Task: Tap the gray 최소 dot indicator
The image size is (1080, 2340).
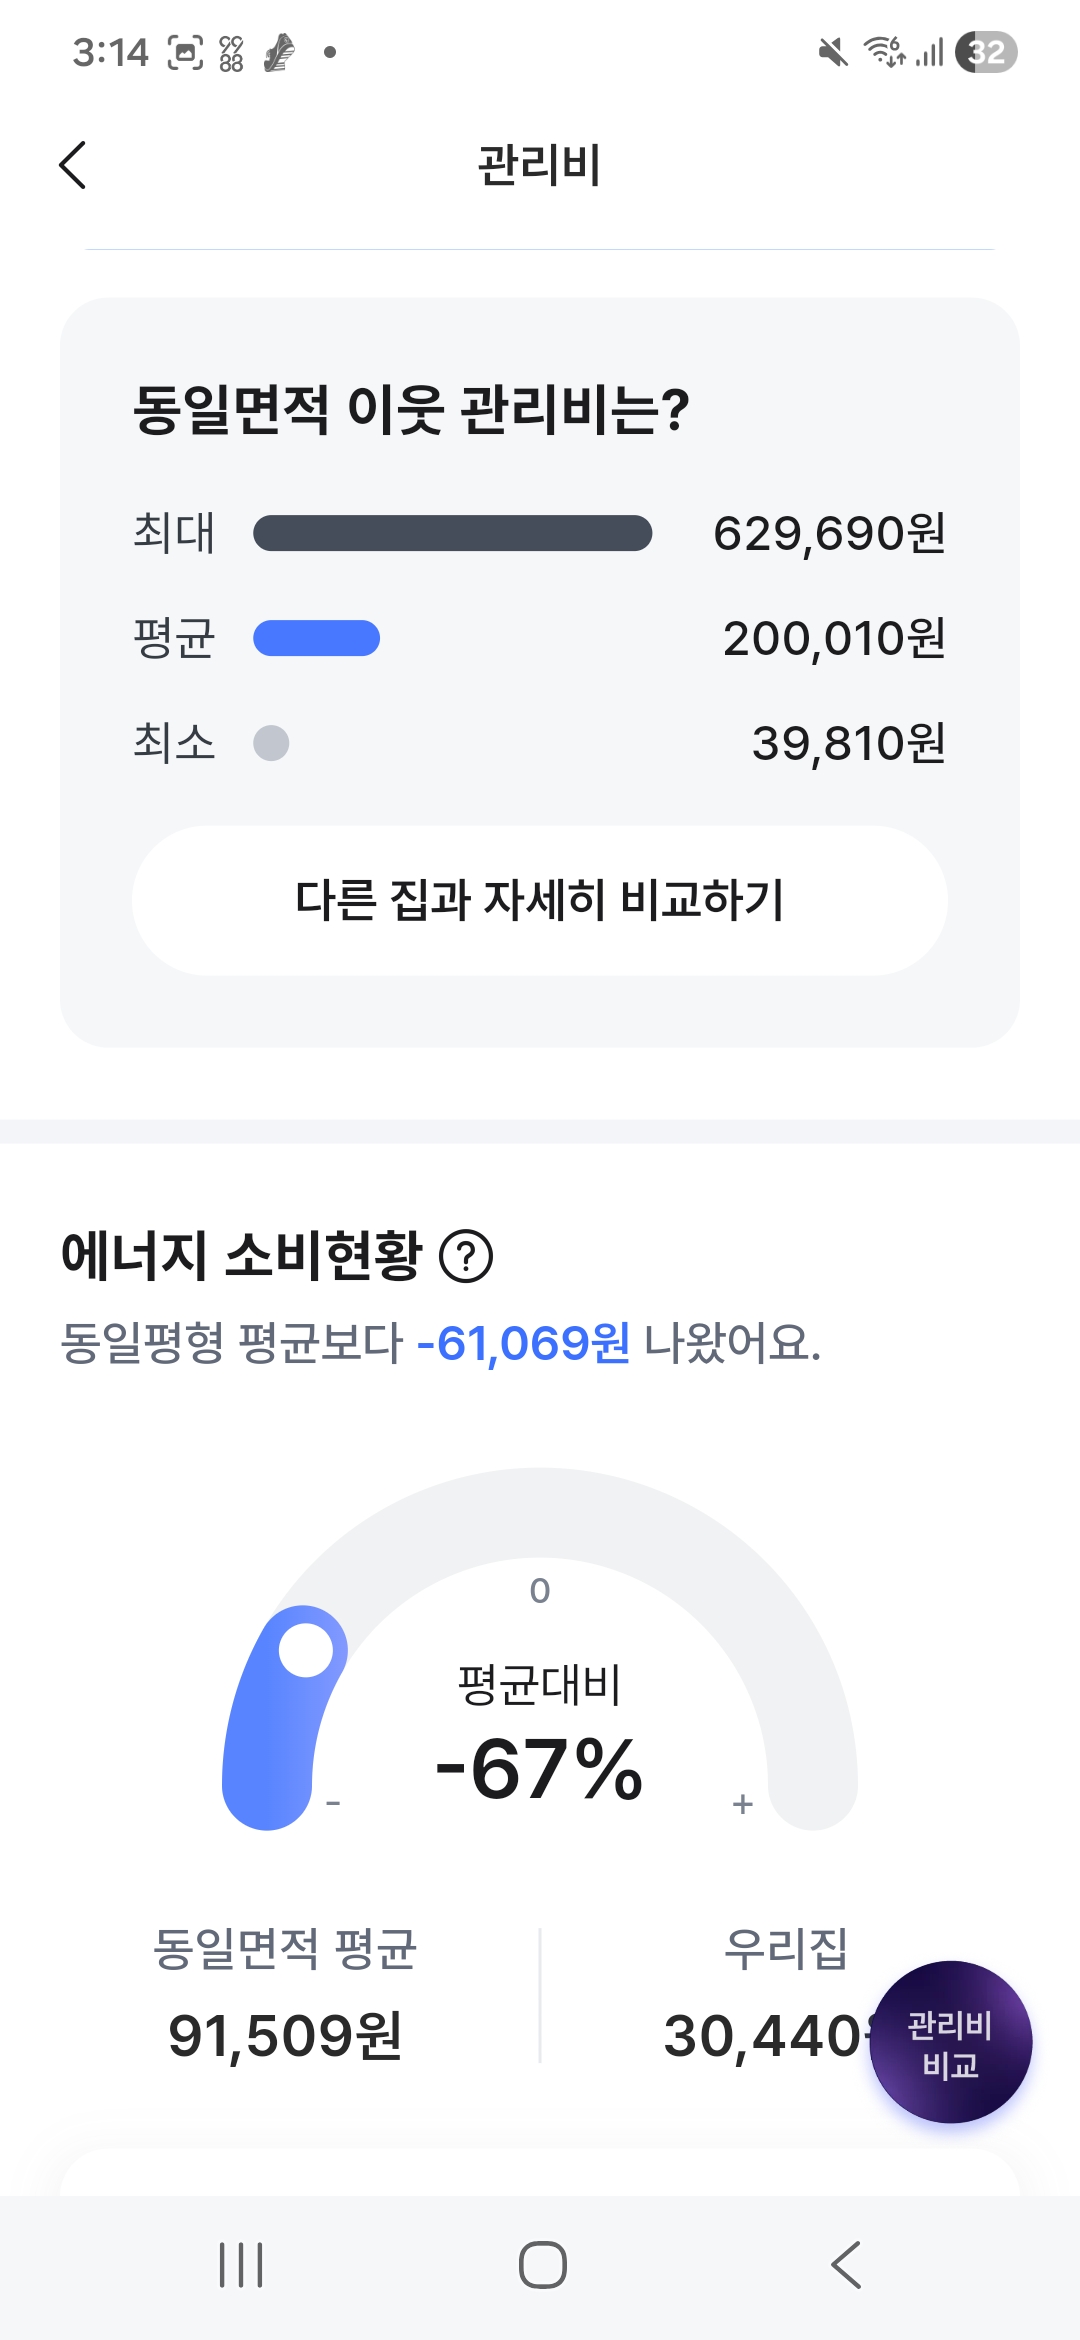Action: [x=271, y=743]
